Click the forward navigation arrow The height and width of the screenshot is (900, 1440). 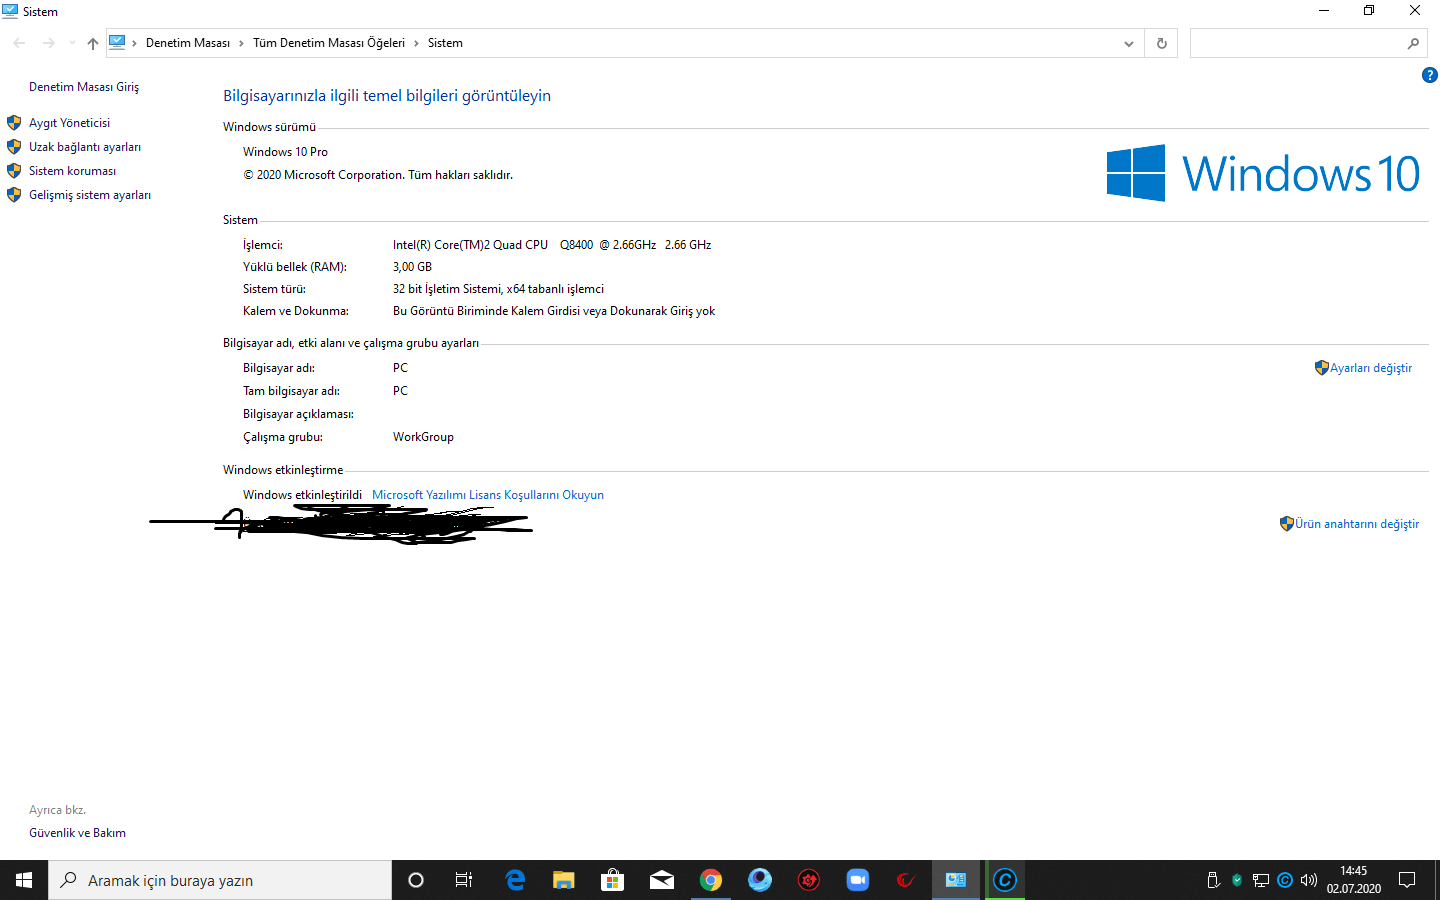tap(48, 43)
